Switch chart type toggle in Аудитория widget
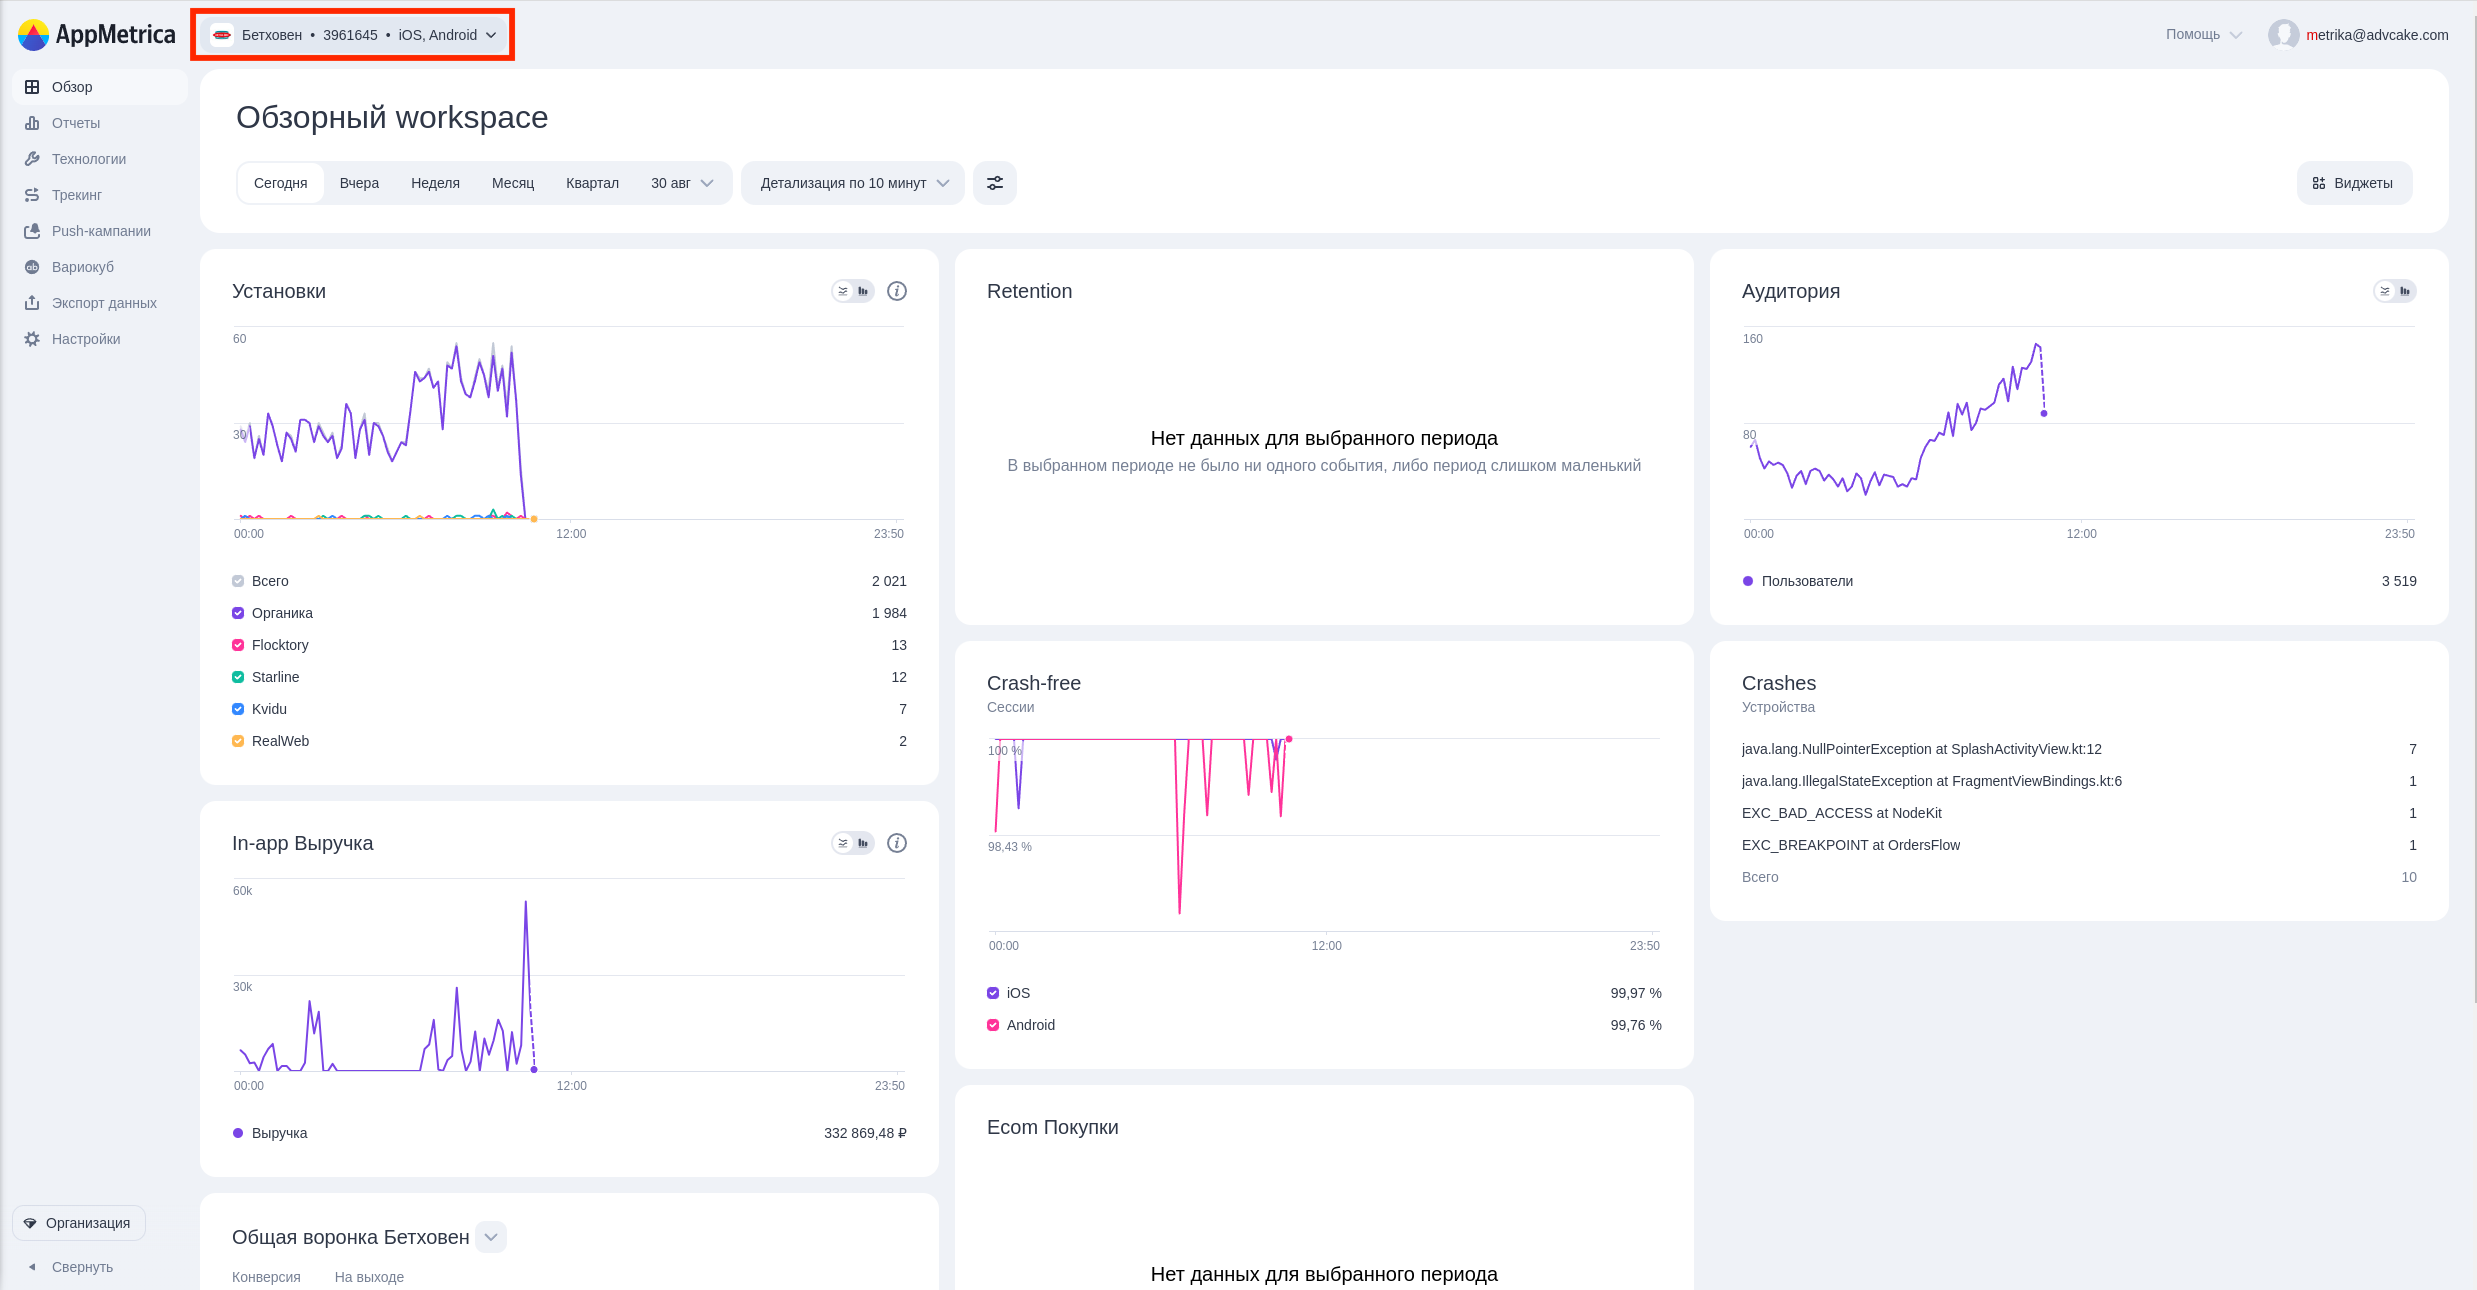Viewport: 2477px width, 1290px height. (2395, 291)
